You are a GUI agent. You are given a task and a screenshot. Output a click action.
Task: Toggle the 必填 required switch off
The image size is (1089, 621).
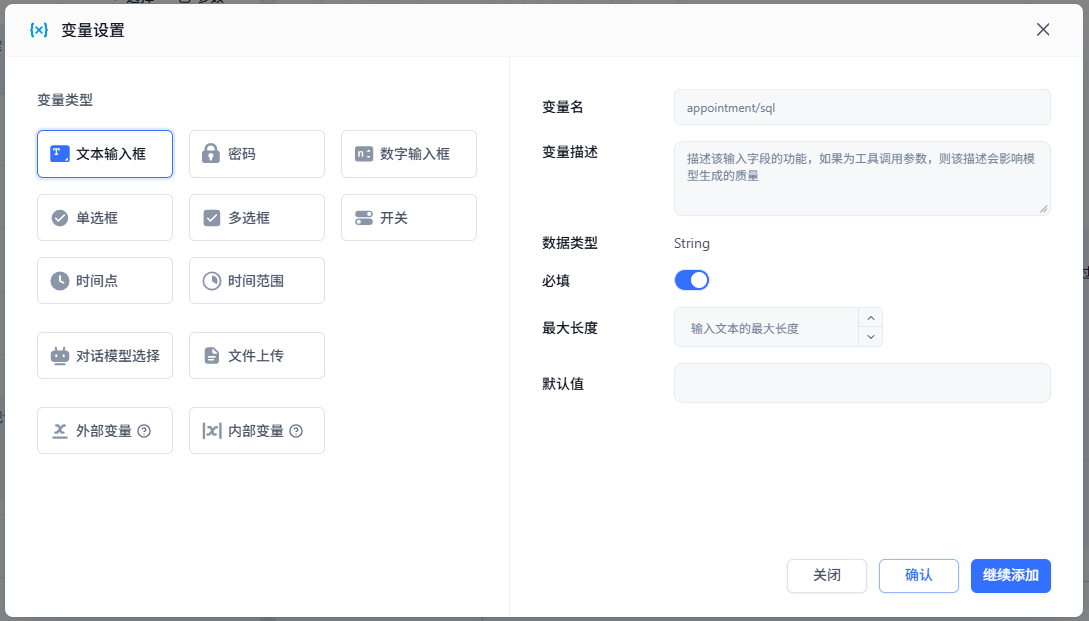click(x=692, y=280)
